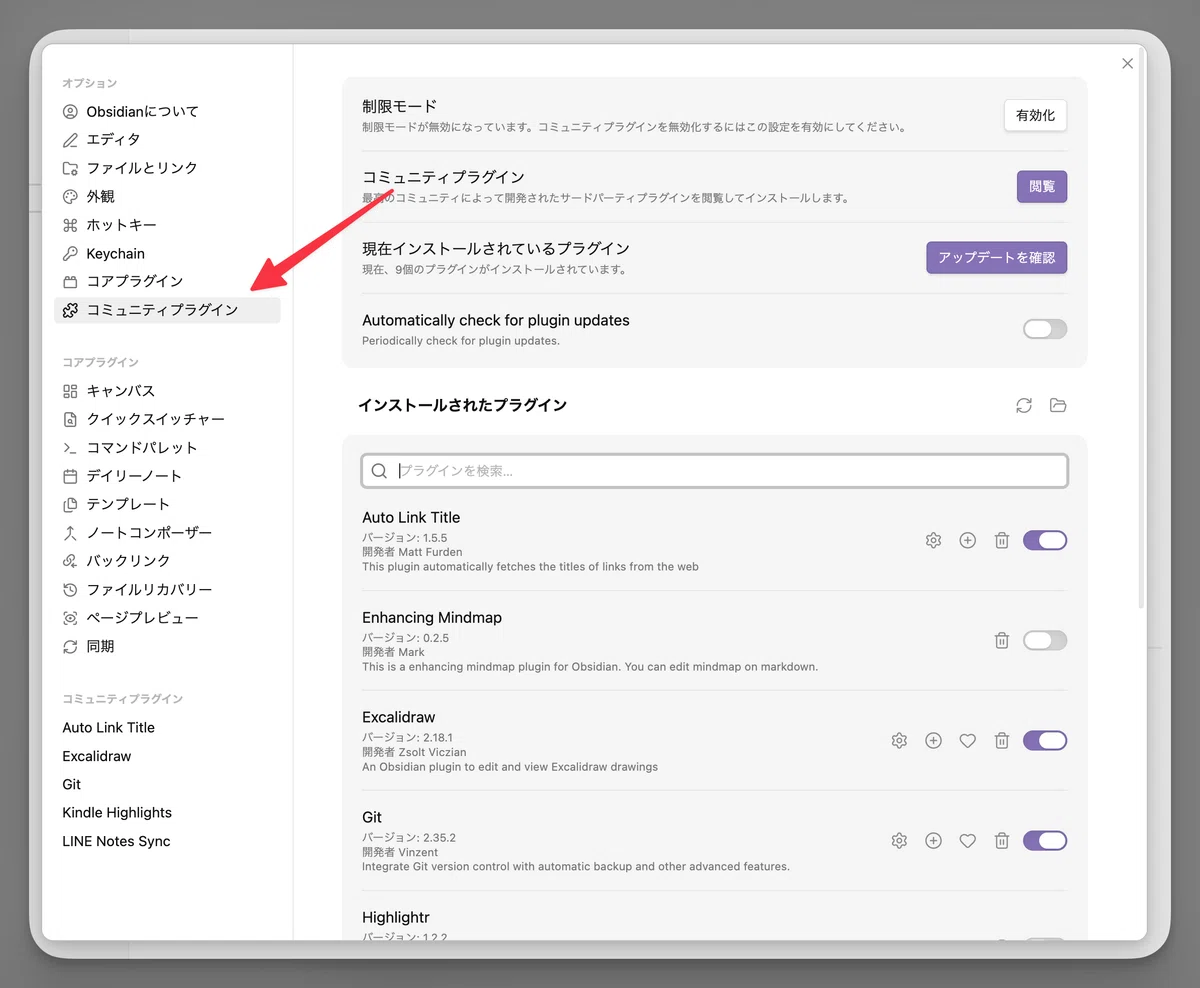This screenshot has width=1200, height=988.
Task: Open Excalidraw settings gear
Action: [x=899, y=741]
